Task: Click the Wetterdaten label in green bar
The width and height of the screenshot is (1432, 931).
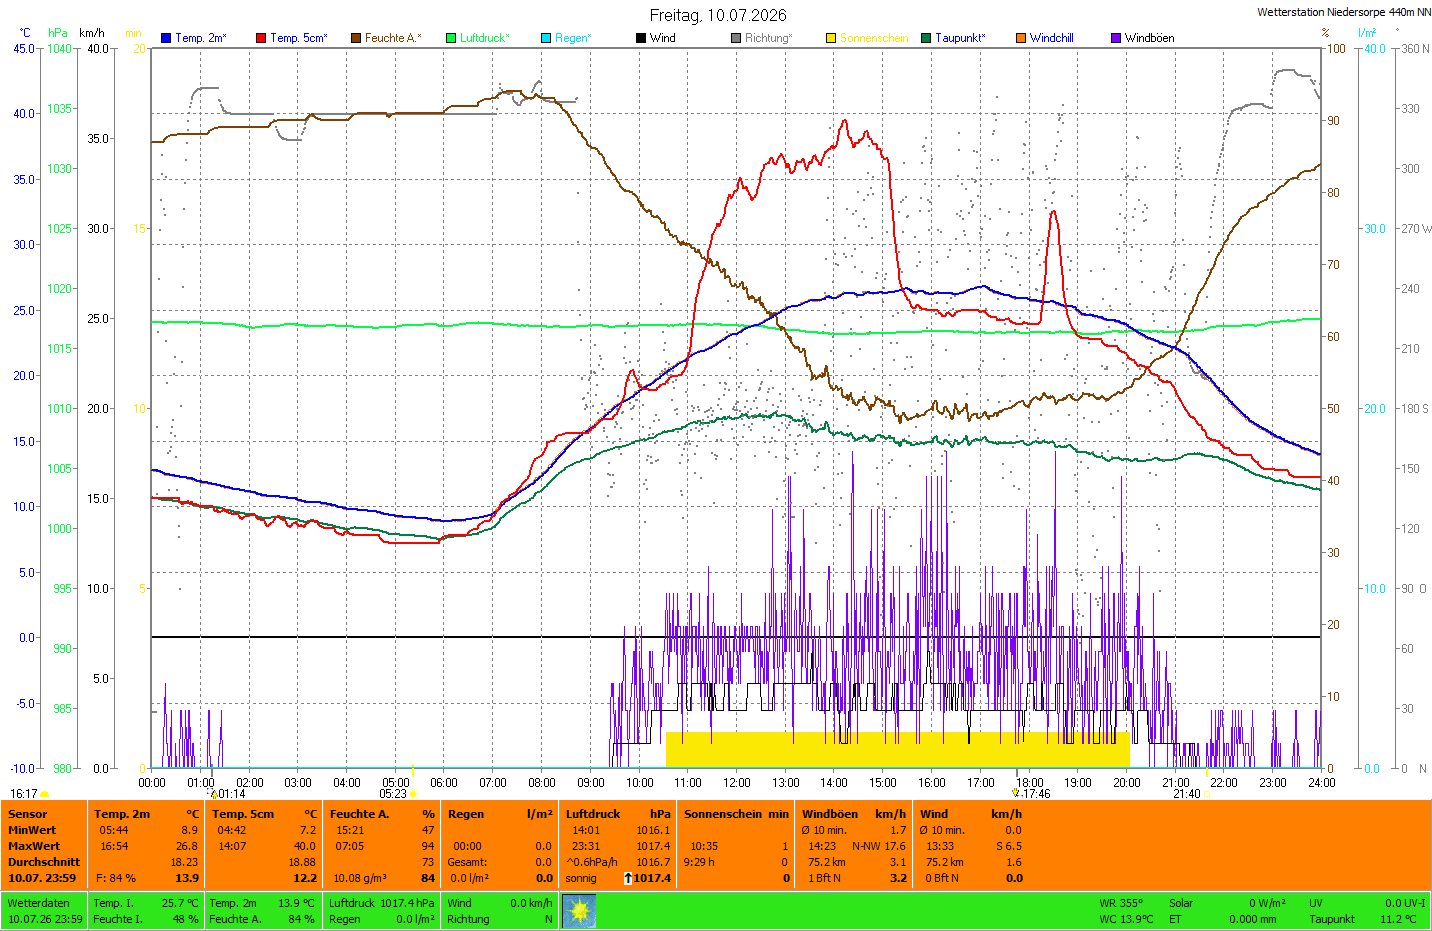Action: (39, 903)
